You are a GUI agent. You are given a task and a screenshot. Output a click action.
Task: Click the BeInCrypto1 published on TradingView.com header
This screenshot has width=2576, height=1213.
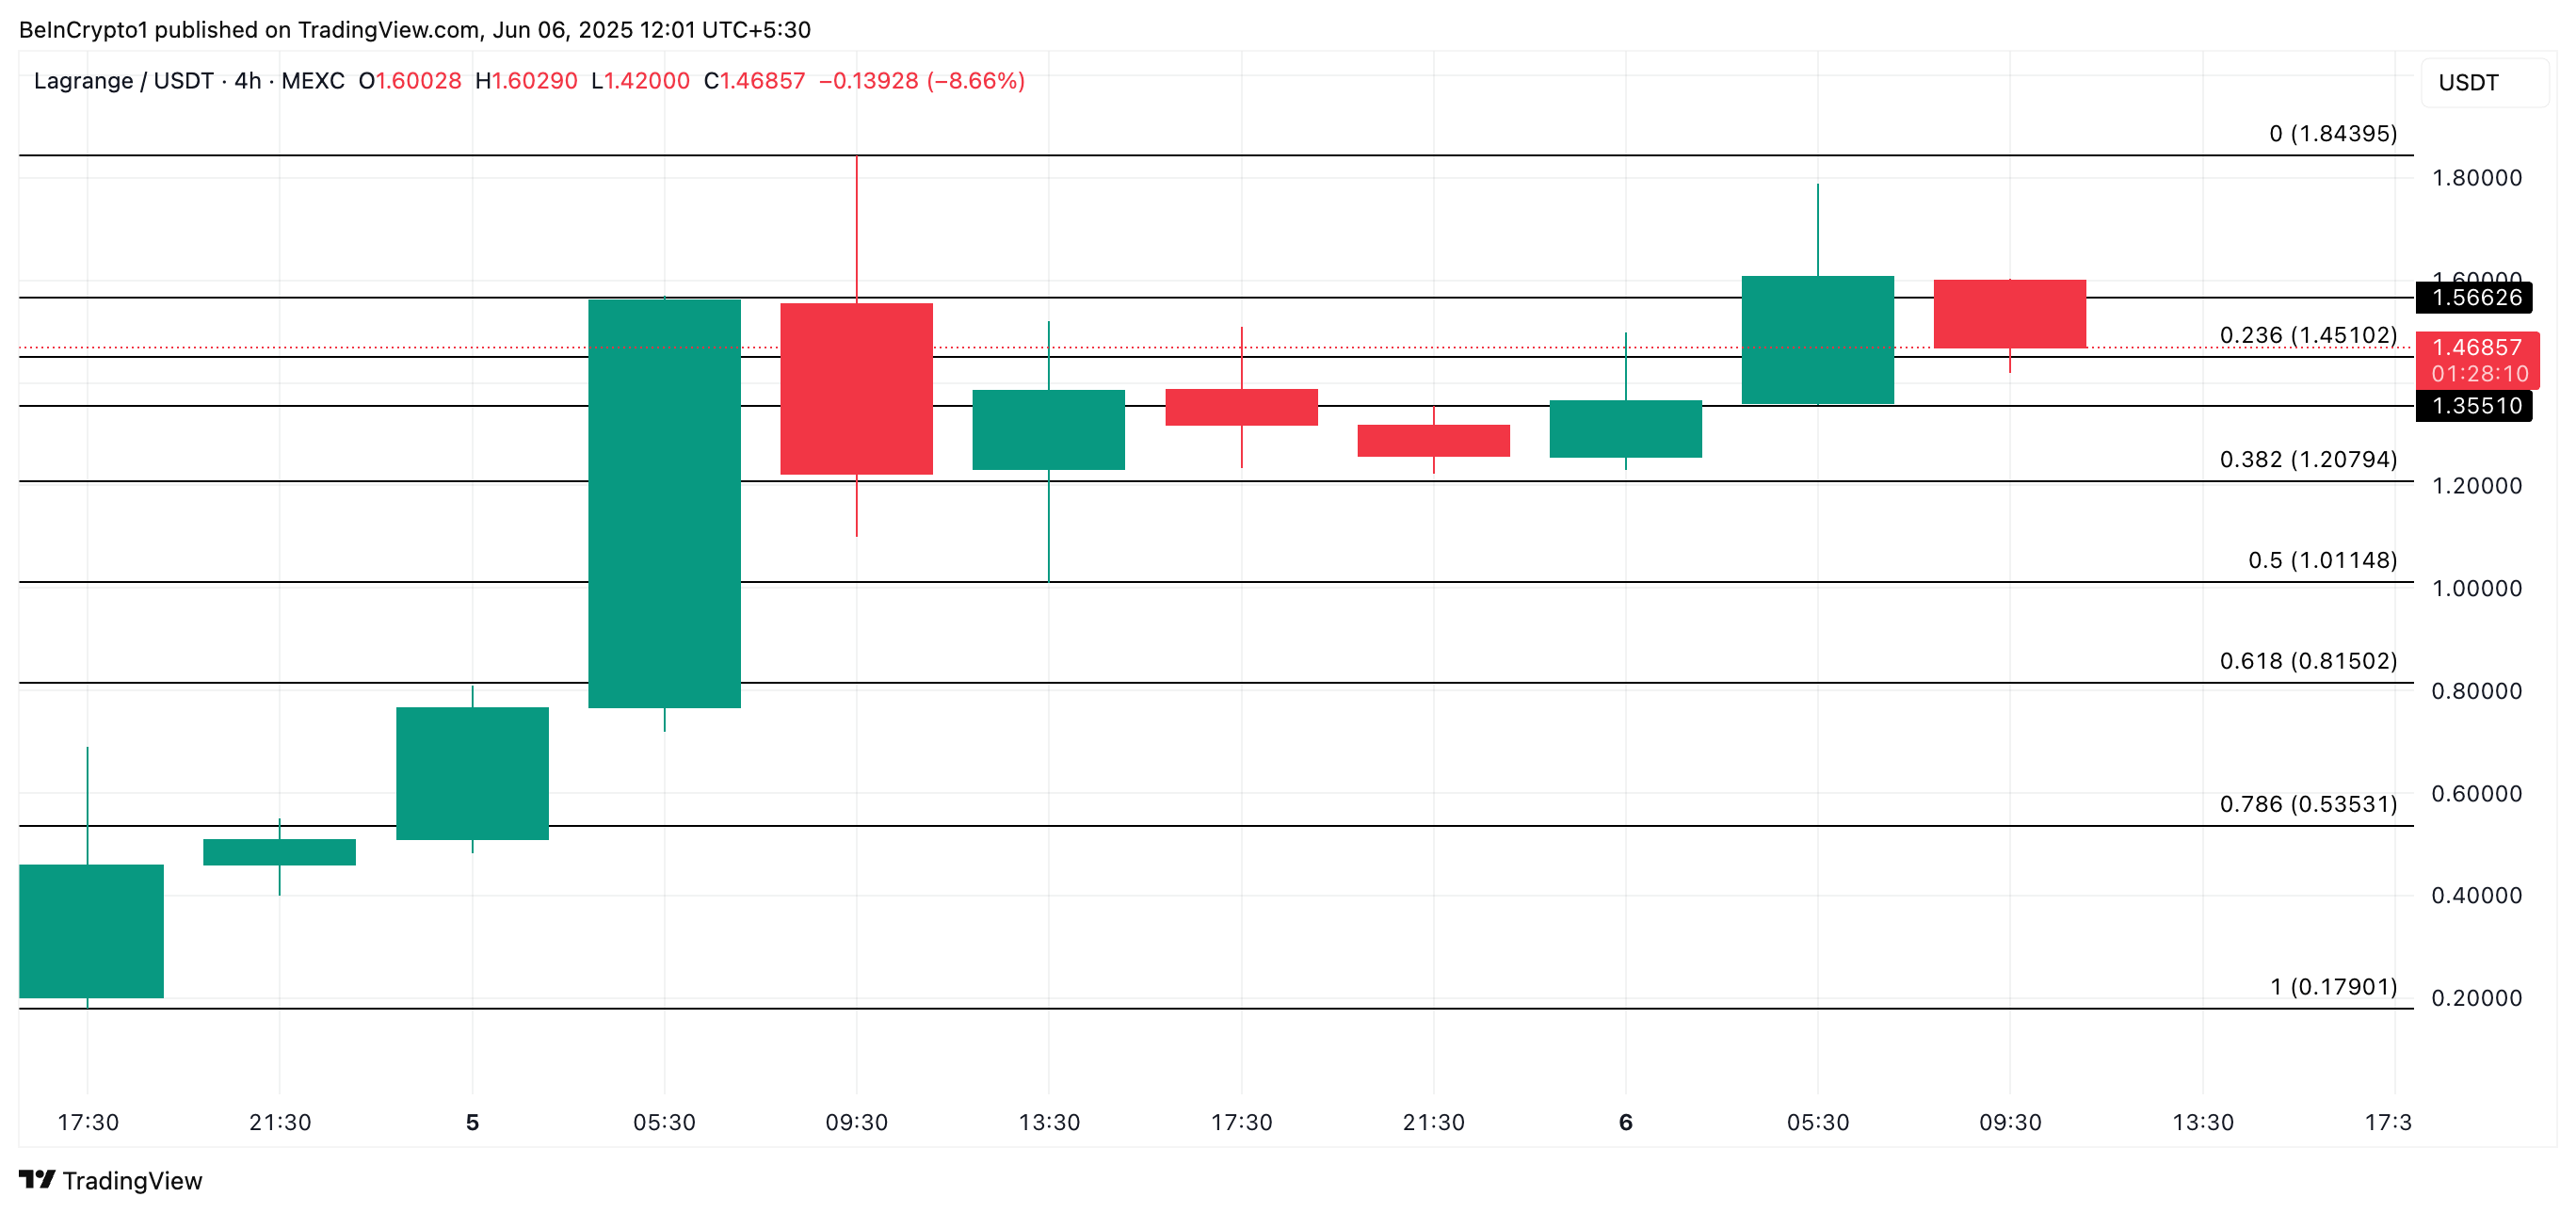pos(414,30)
